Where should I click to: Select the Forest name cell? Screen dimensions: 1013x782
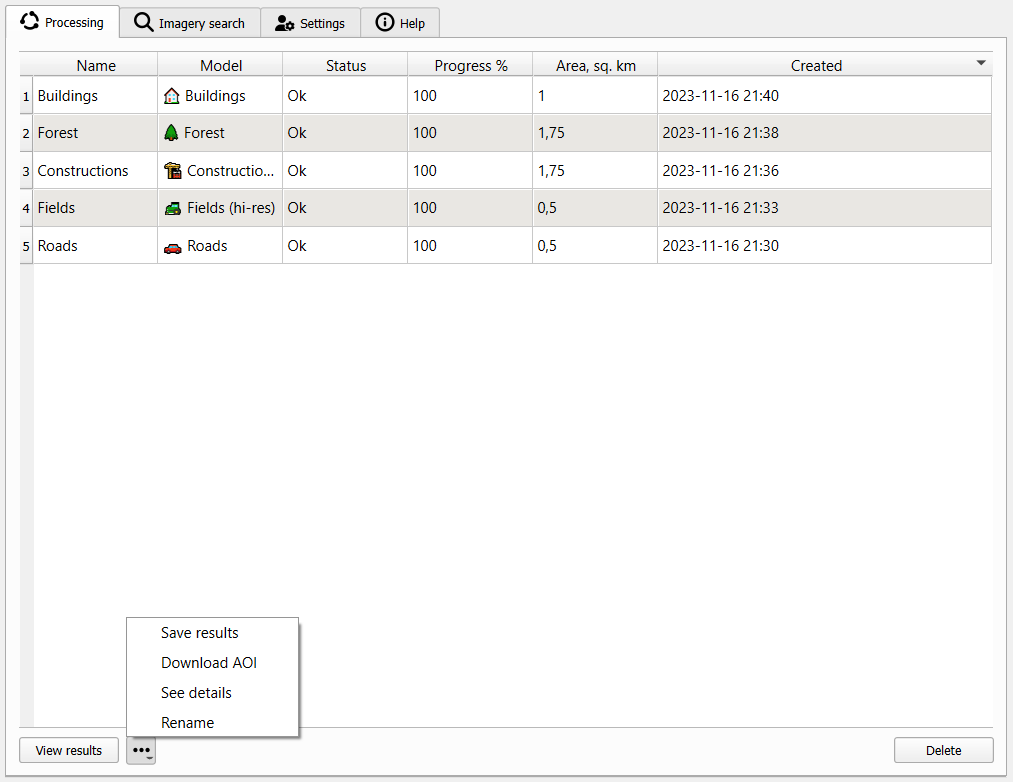tap(96, 133)
